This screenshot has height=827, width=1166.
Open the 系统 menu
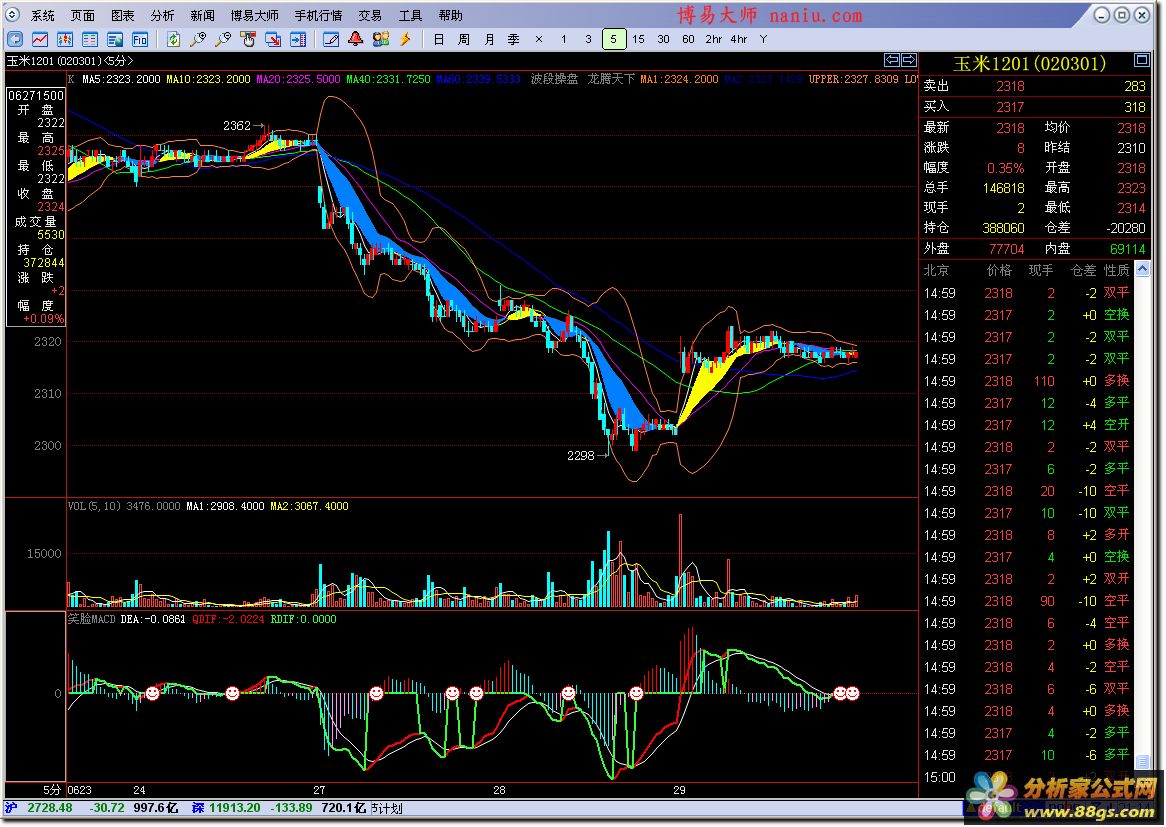[x=42, y=16]
